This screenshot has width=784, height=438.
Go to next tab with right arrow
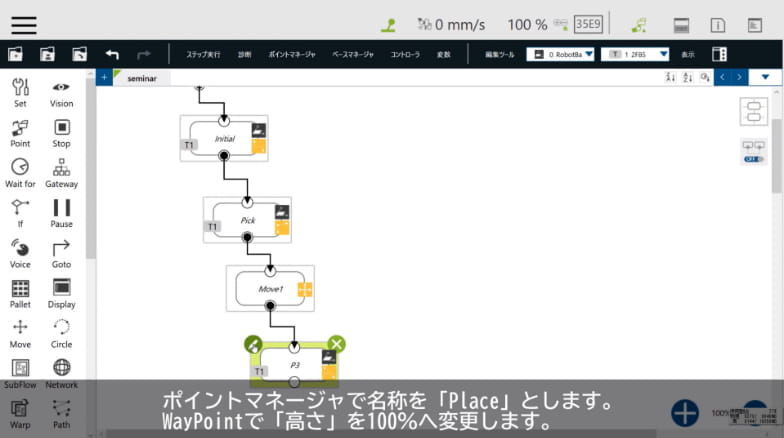(x=739, y=77)
